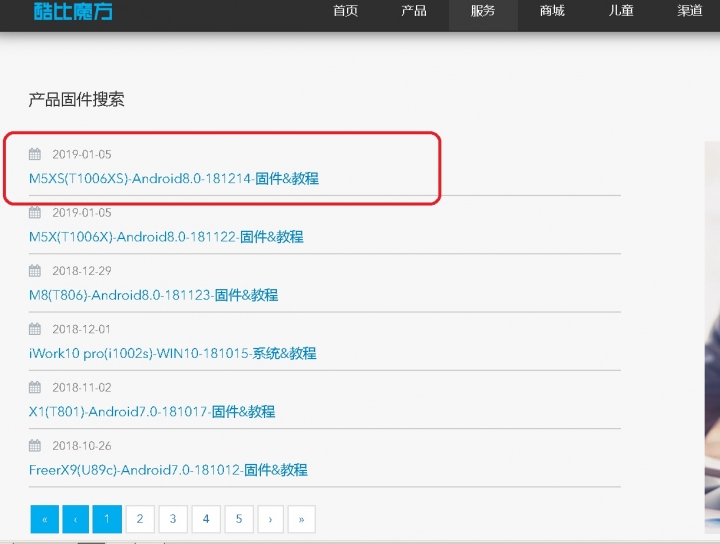
Task: Click the date text 2018-12-01
Action: (x=81, y=329)
